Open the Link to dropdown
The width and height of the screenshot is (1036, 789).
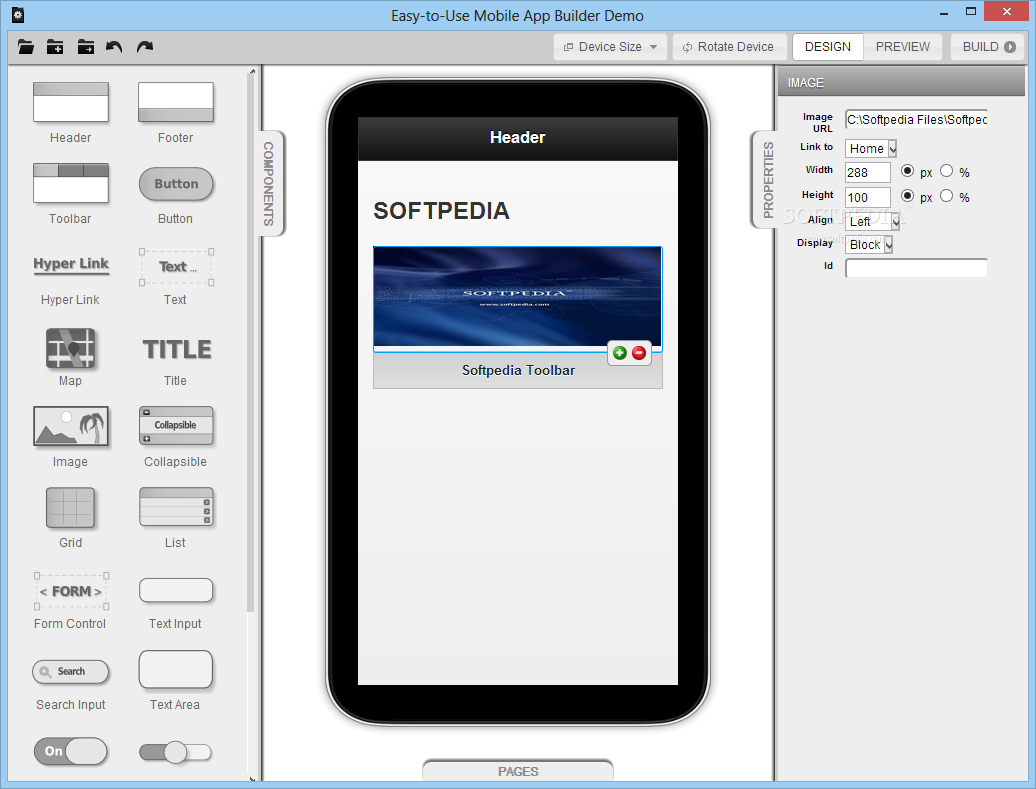tap(871, 149)
